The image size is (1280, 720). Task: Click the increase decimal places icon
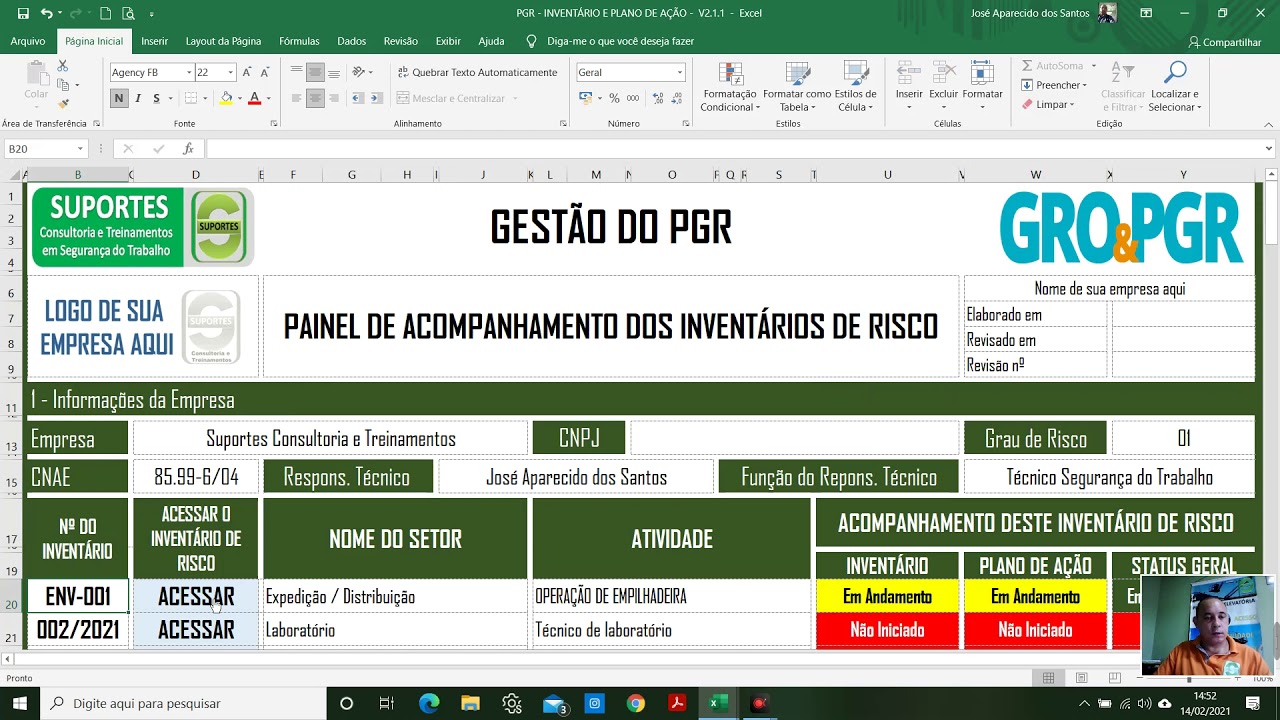click(x=657, y=98)
